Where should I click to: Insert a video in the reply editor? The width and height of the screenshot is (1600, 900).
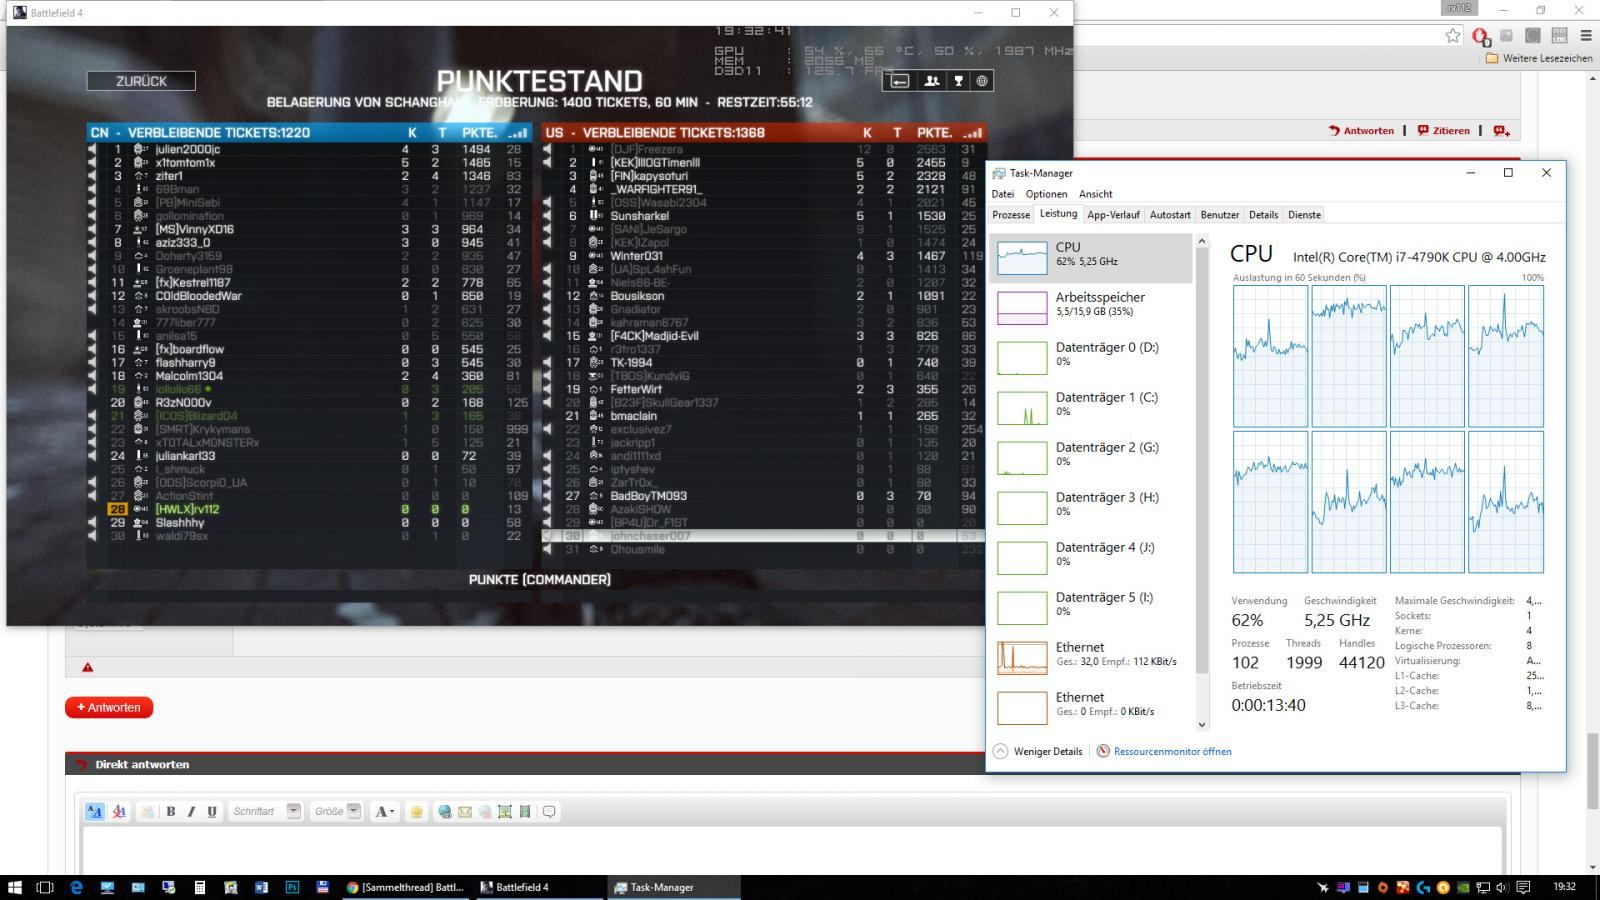click(x=525, y=811)
